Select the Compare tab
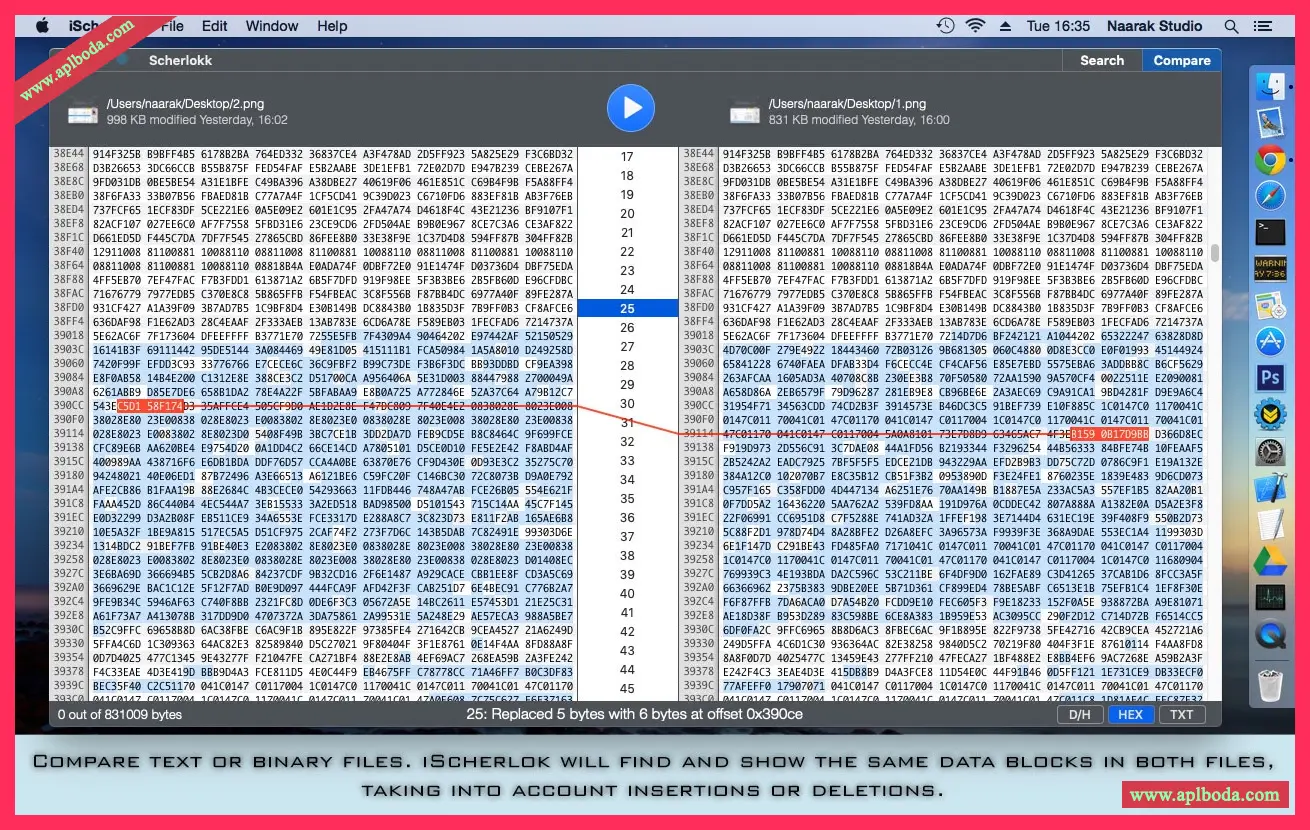The width and height of the screenshot is (1310, 830). pyautogui.click(x=1182, y=61)
